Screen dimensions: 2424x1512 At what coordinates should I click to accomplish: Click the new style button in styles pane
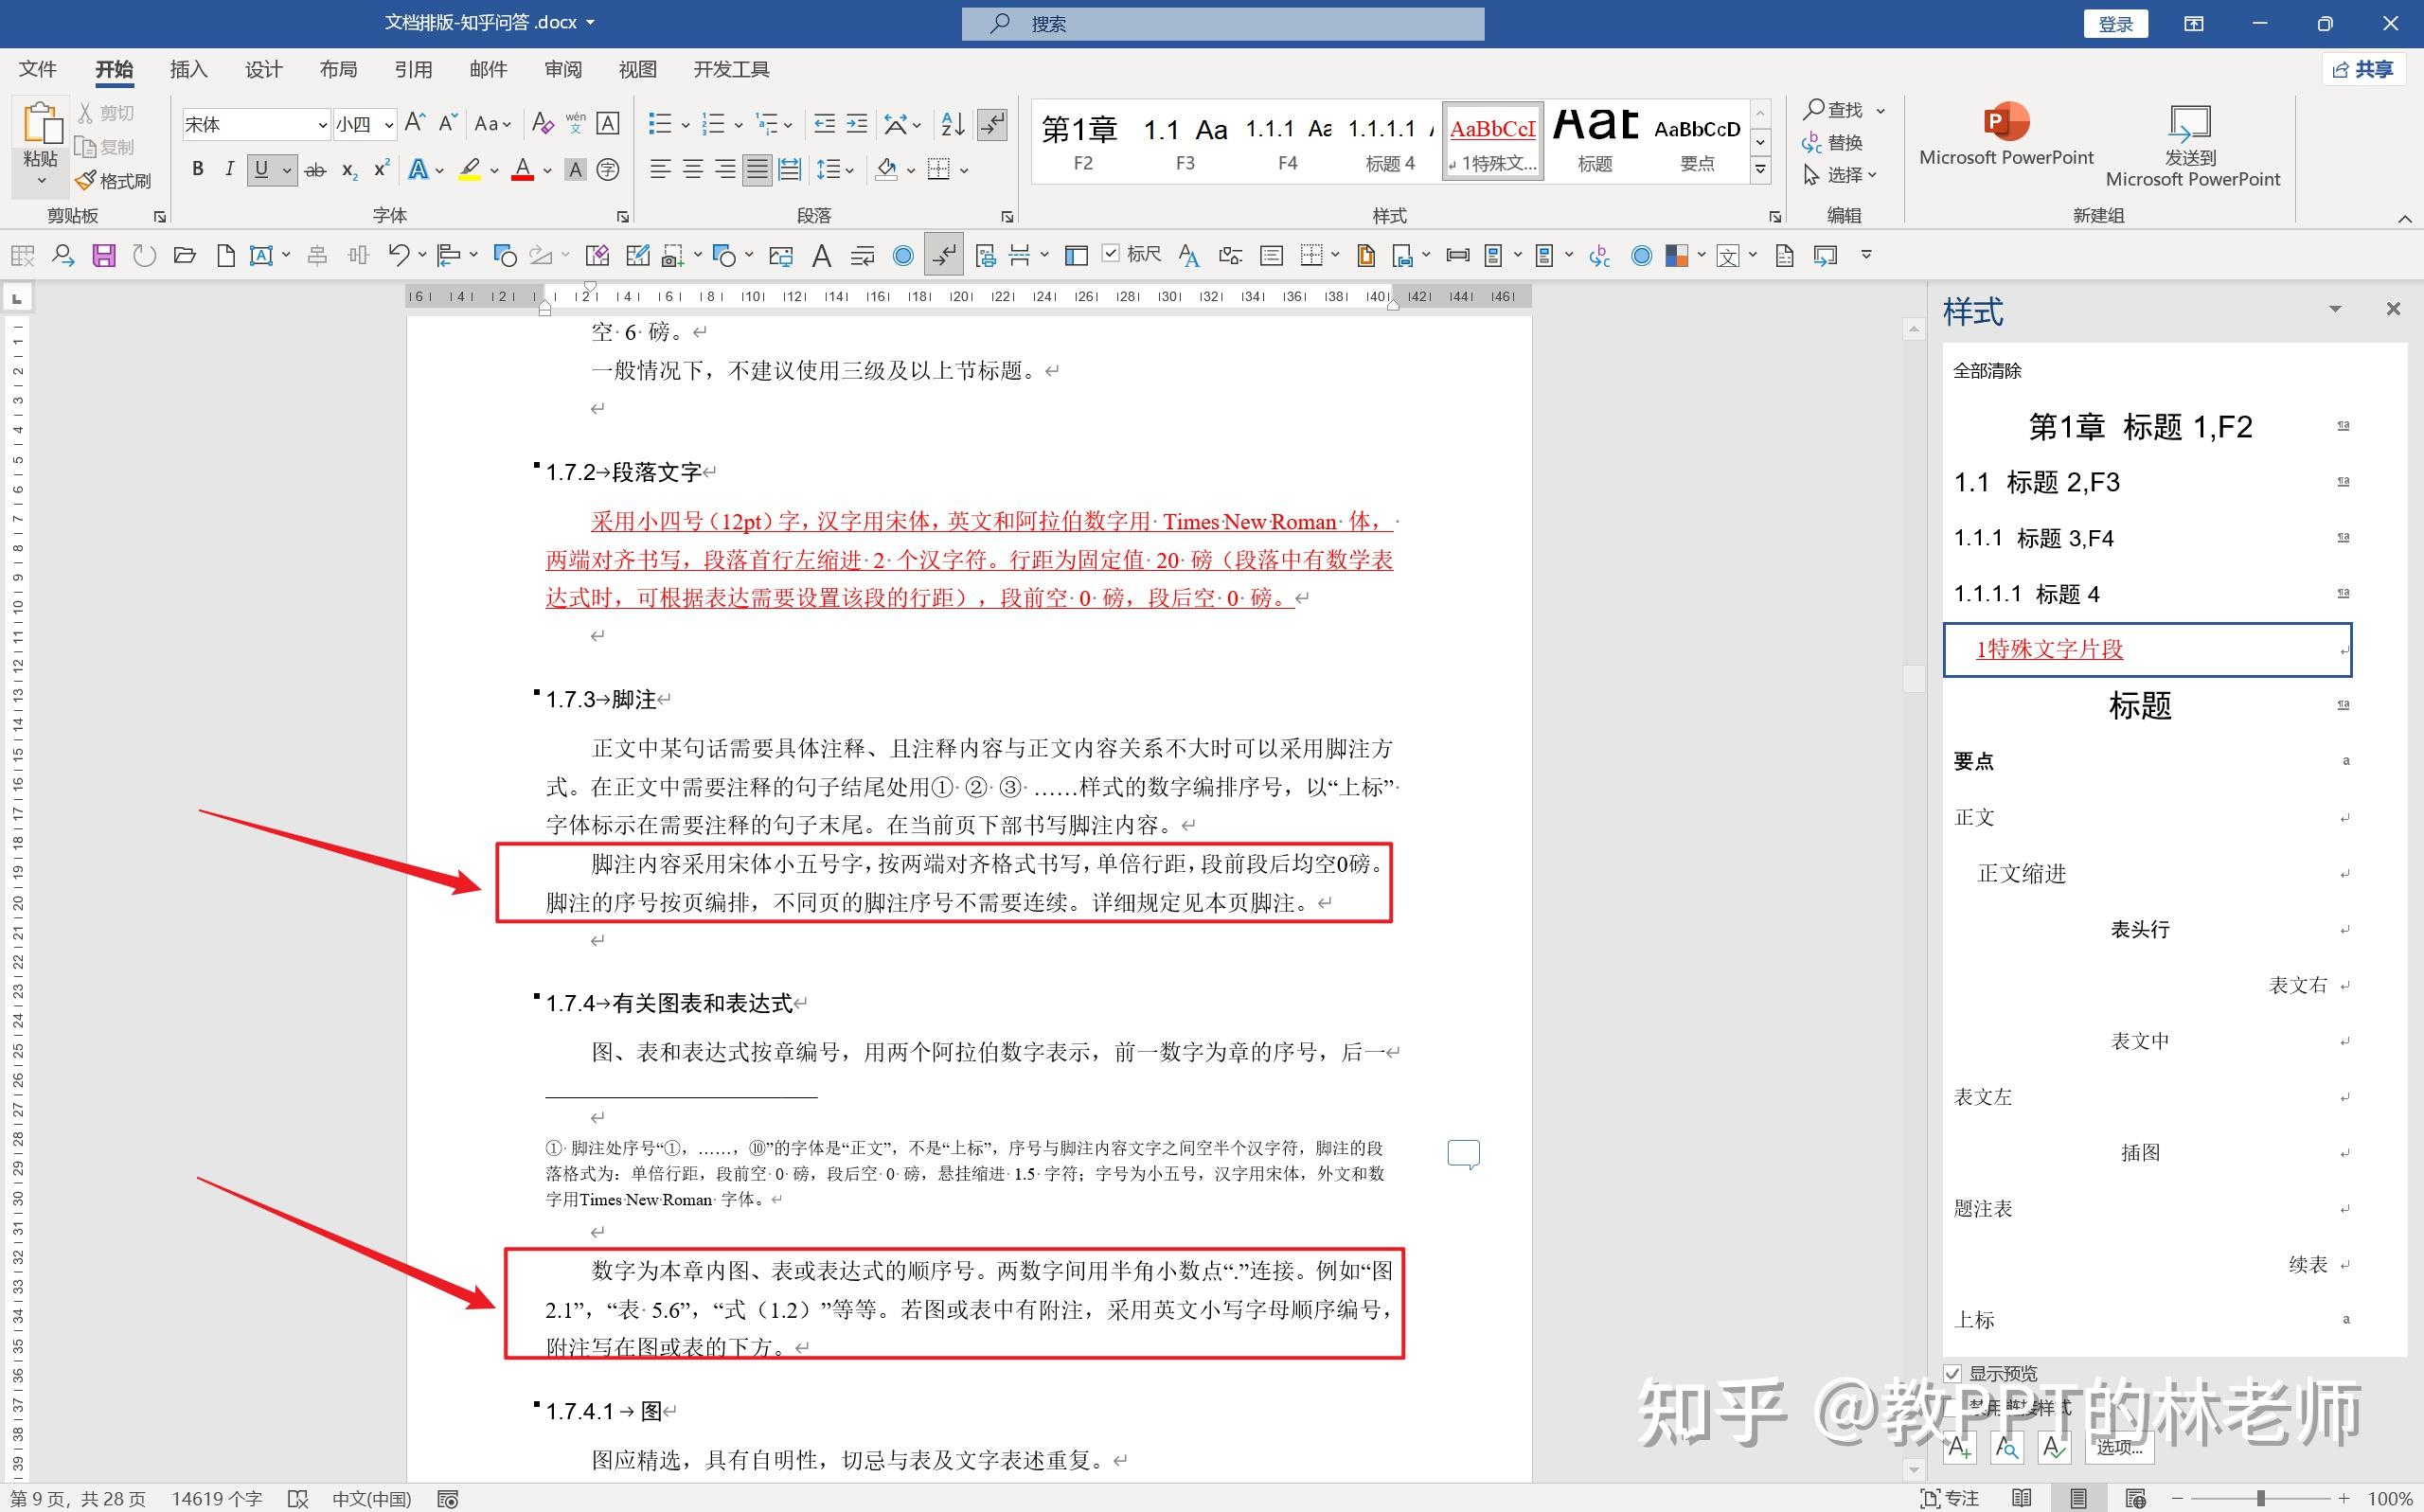pyautogui.click(x=1959, y=1446)
